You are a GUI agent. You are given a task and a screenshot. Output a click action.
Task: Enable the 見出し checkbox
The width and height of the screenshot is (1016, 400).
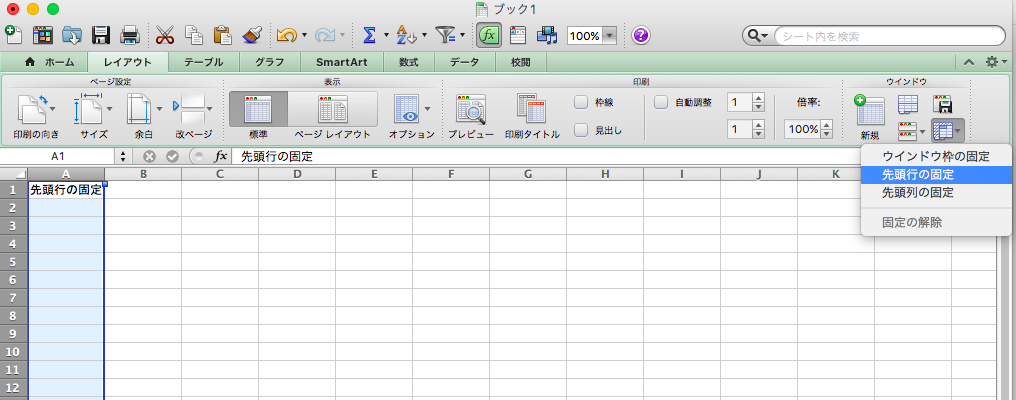581,130
